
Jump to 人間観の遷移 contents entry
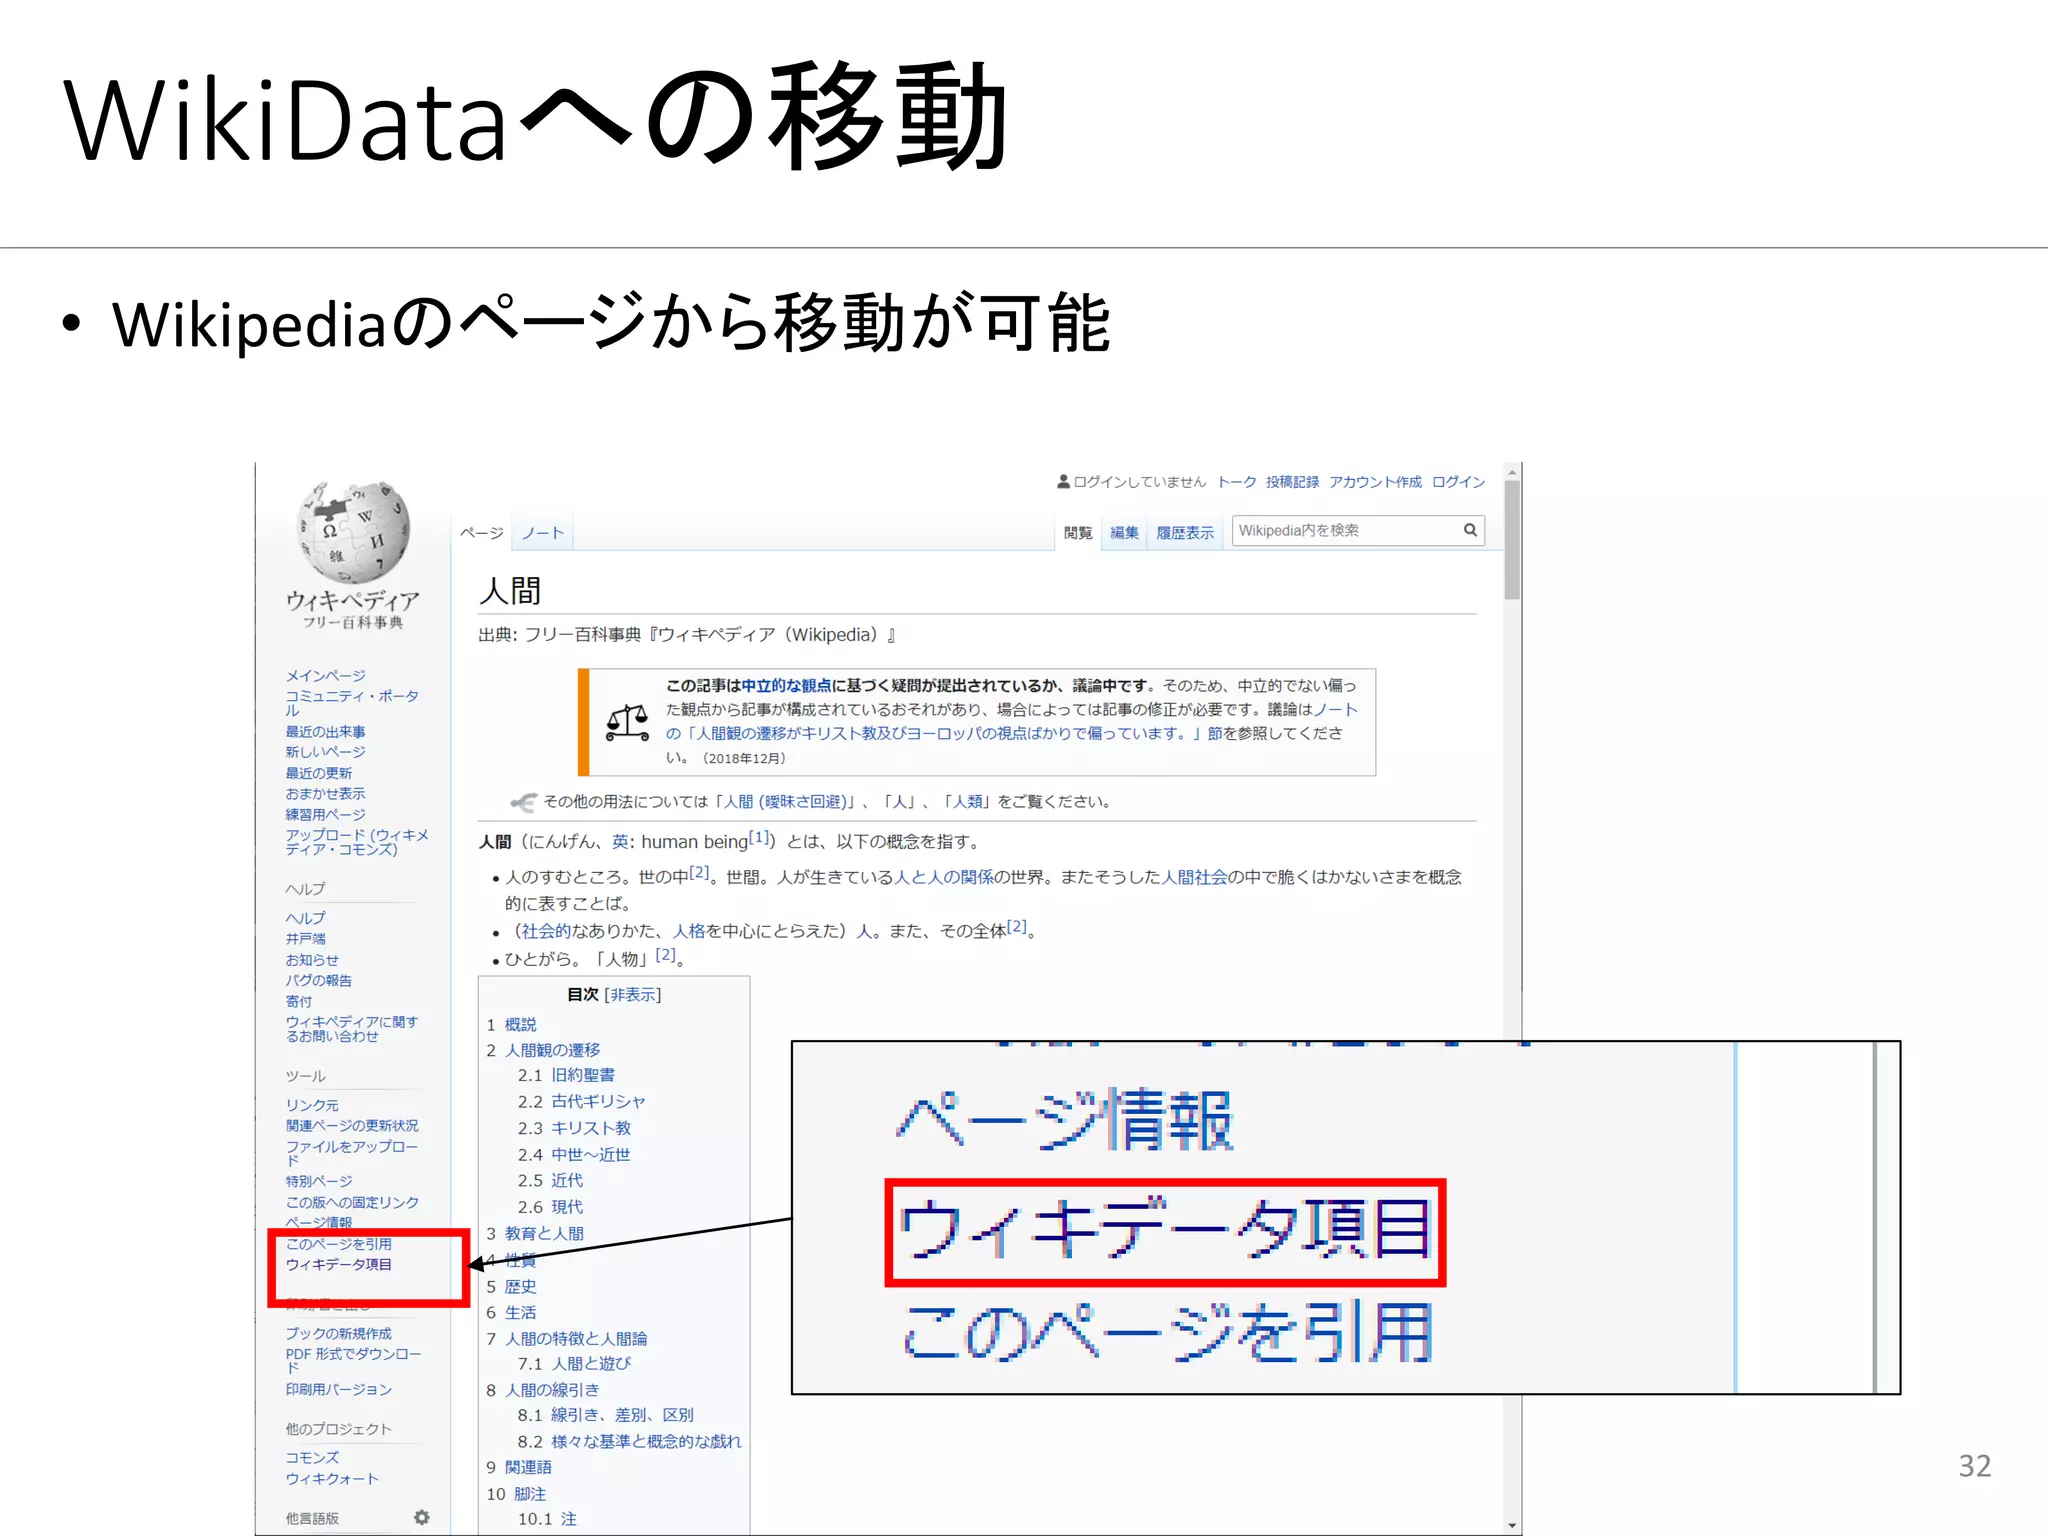[553, 1050]
